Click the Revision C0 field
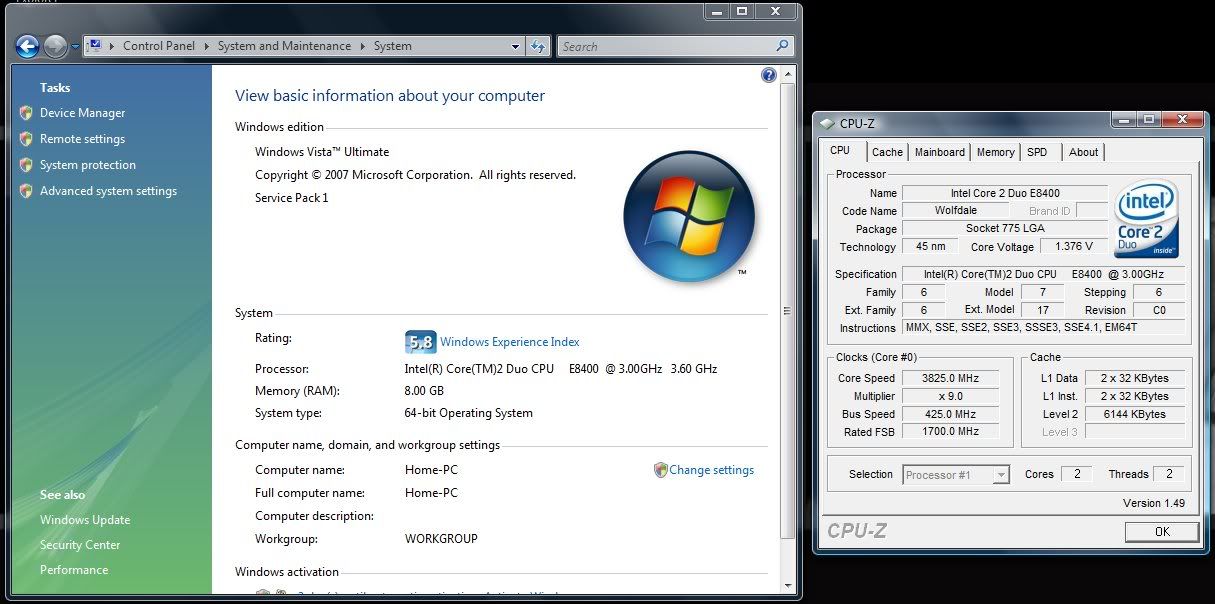 tap(1158, 310)
